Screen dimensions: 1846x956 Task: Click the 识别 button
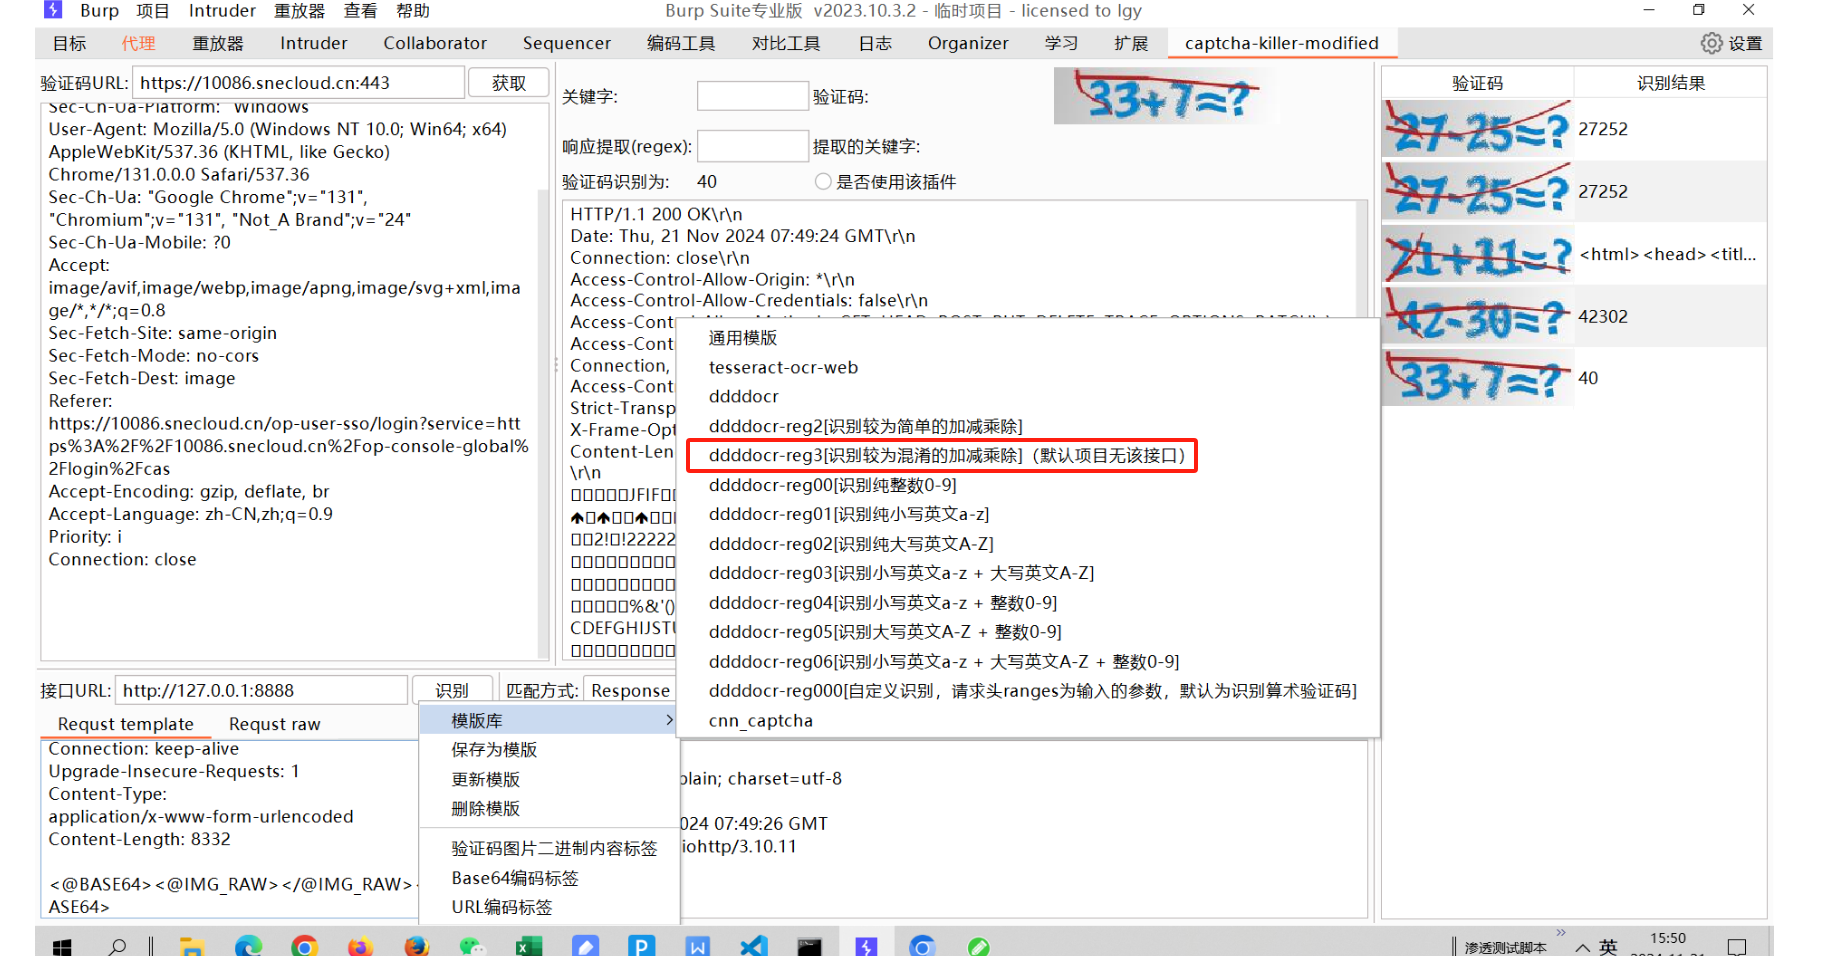(452, 690)
